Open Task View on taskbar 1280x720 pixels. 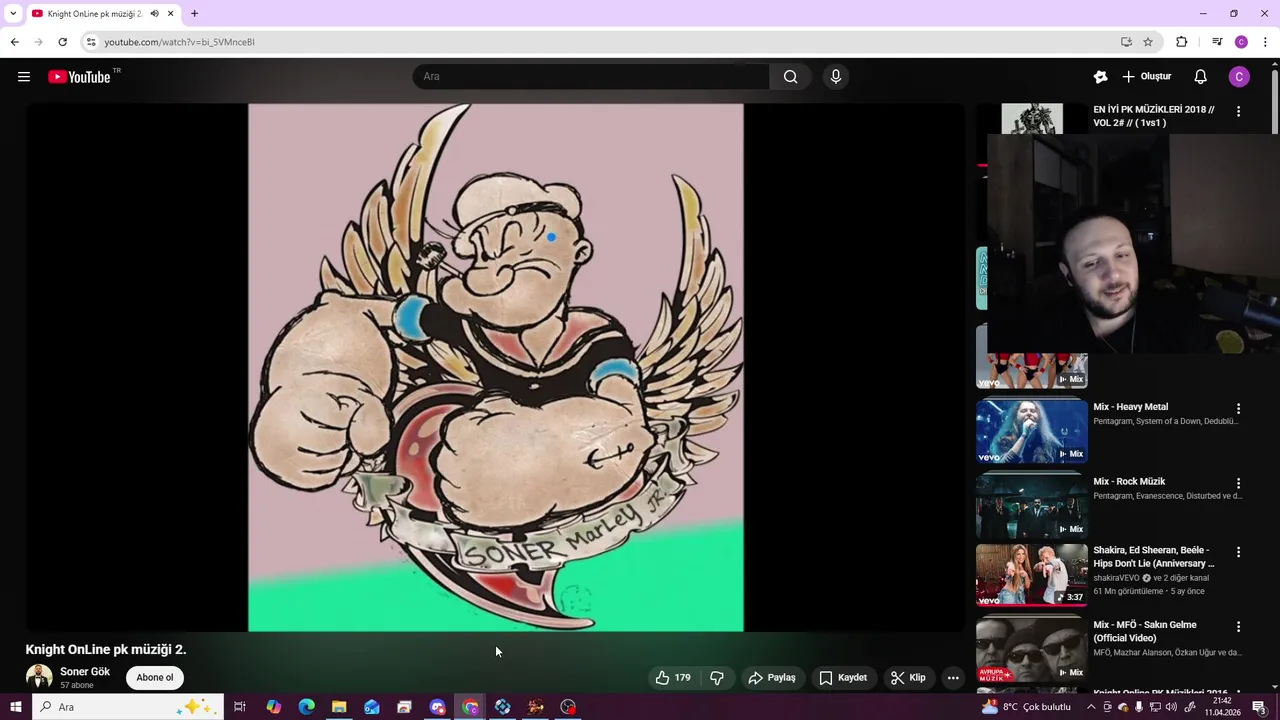pos(240,707)
